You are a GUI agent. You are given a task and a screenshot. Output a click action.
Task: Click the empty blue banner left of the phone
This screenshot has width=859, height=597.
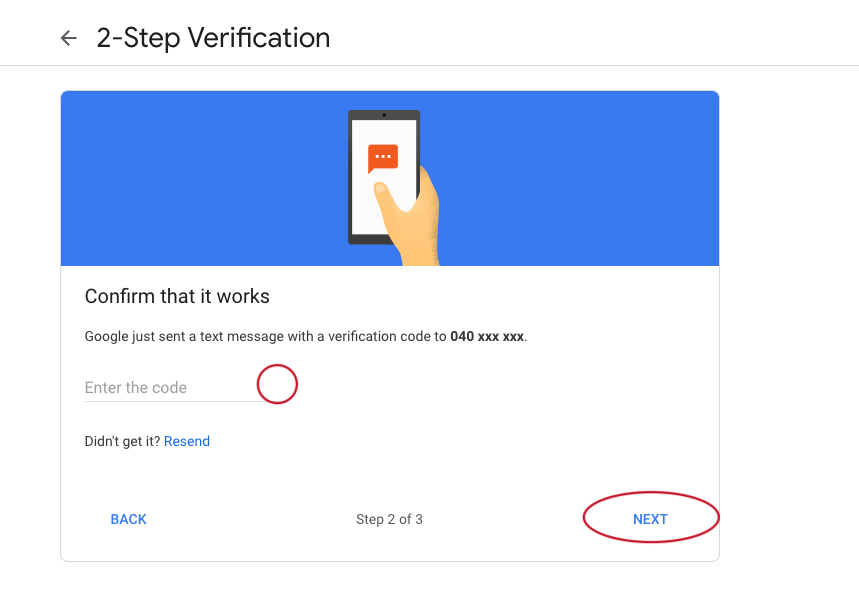[x=203, y=178]
